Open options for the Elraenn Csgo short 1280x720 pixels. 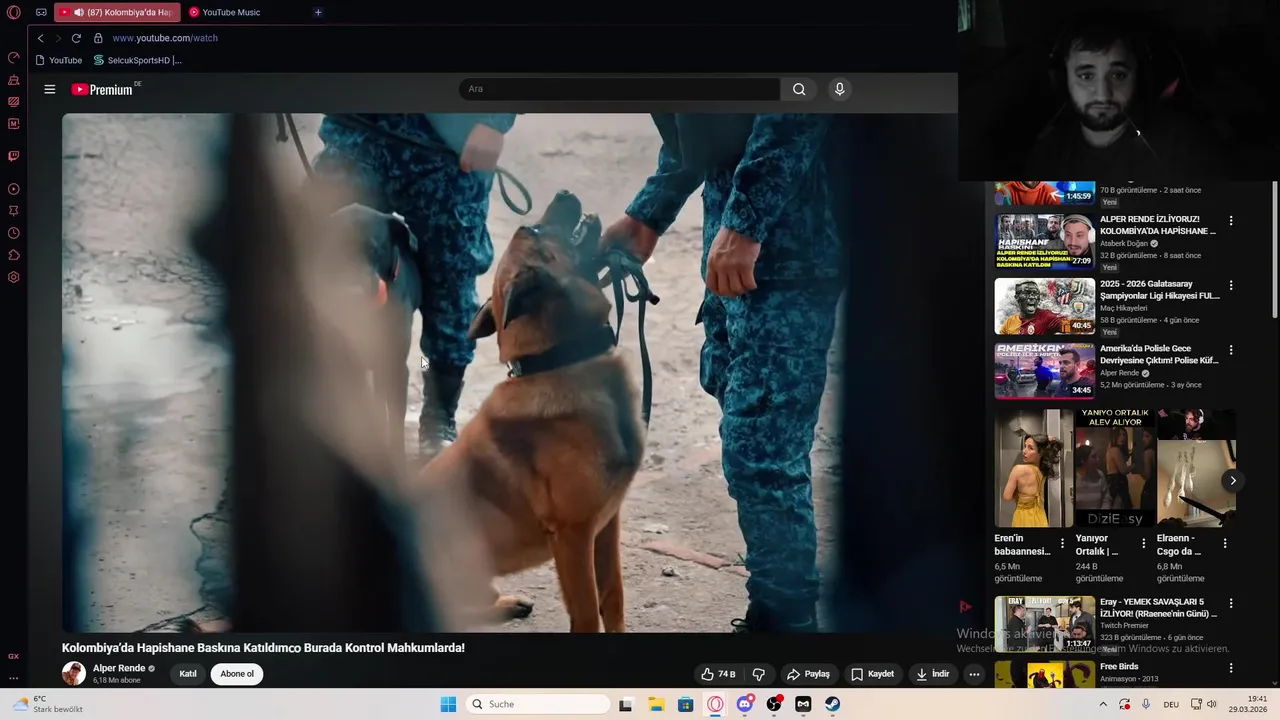1225,544
